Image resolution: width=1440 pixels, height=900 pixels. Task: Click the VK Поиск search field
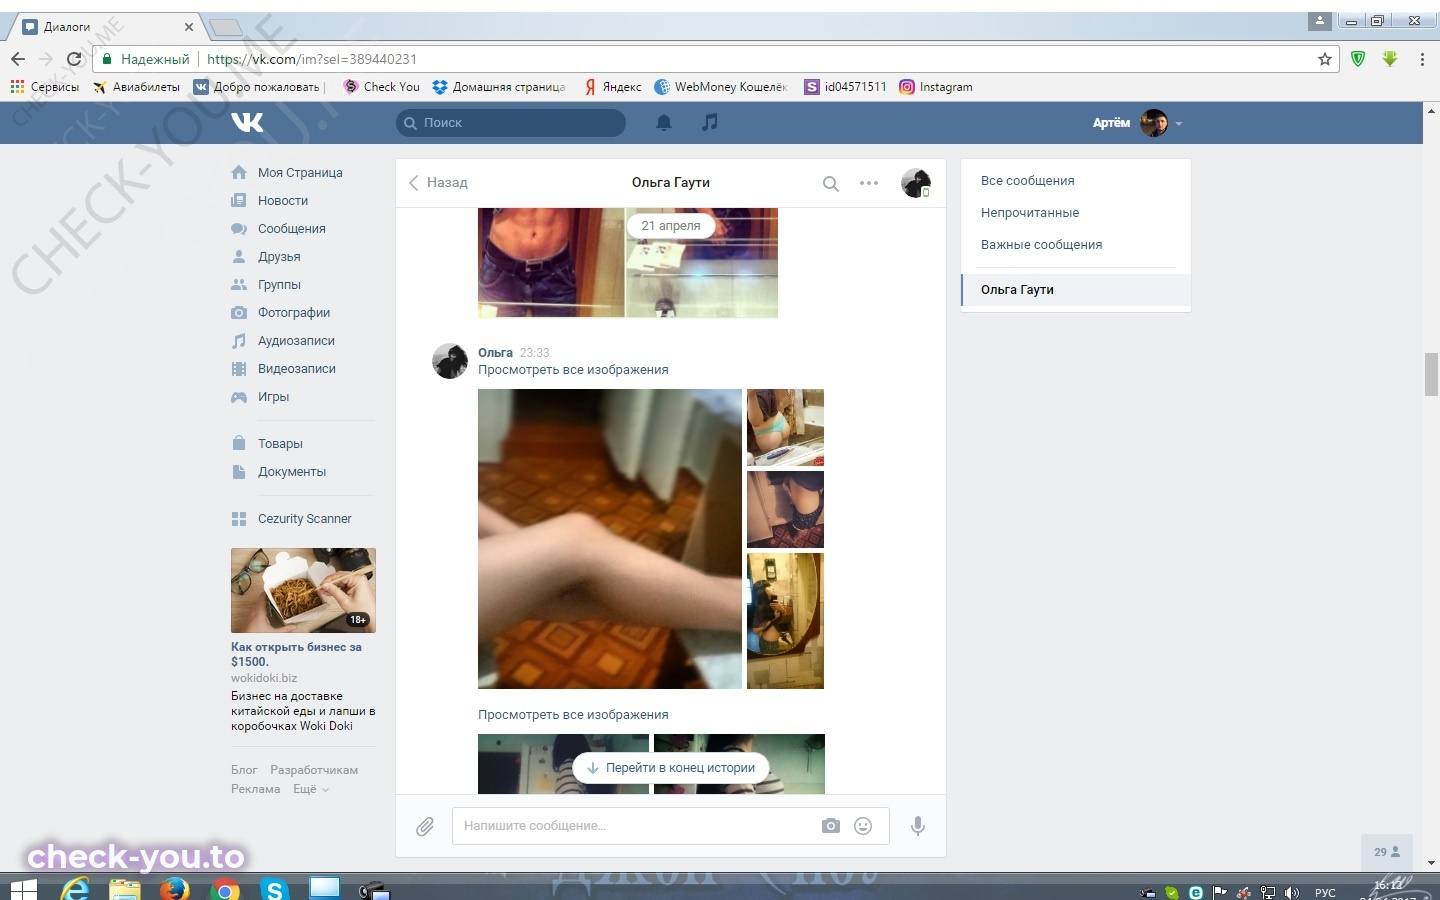(511, 123)
